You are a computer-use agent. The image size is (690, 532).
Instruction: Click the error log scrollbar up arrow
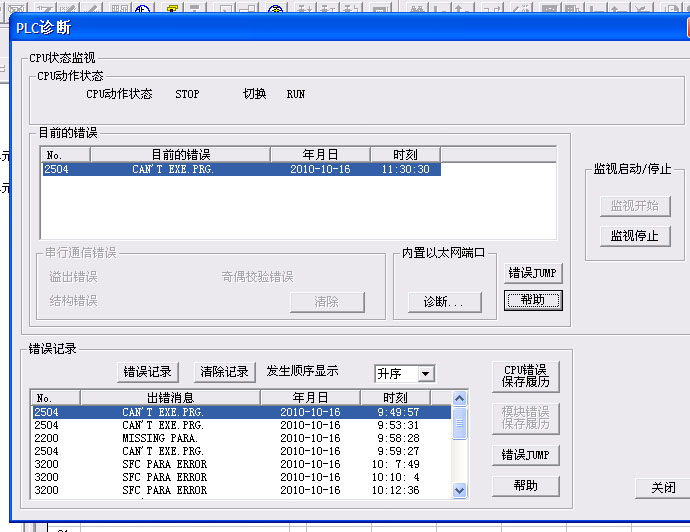pyautogui.click(x=460, y=398)
